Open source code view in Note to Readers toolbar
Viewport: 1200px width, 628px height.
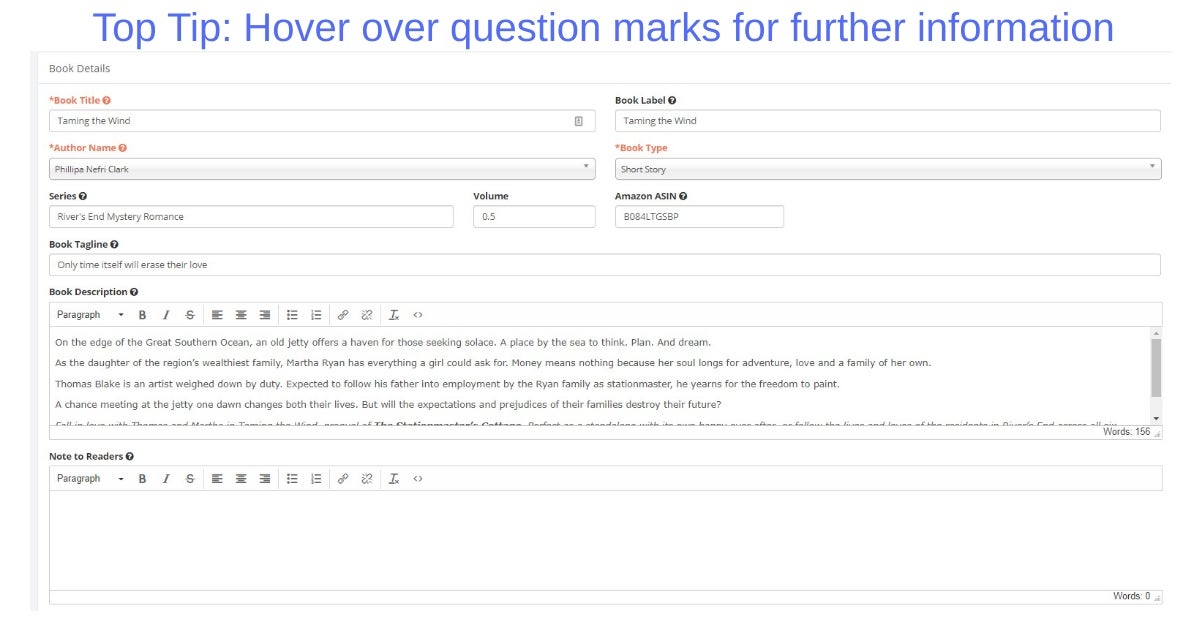418,479
